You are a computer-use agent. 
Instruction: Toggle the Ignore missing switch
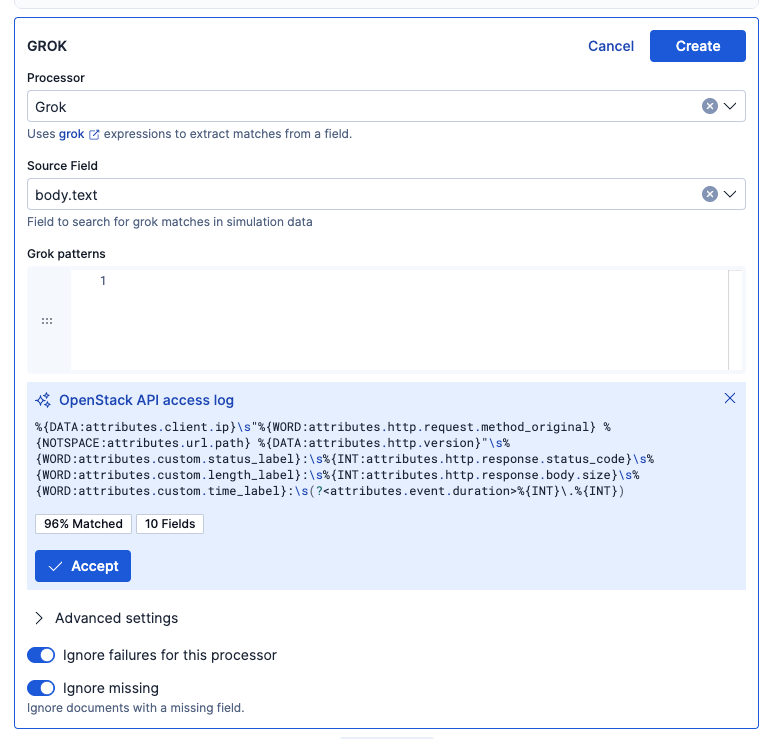tap(41, 688)
